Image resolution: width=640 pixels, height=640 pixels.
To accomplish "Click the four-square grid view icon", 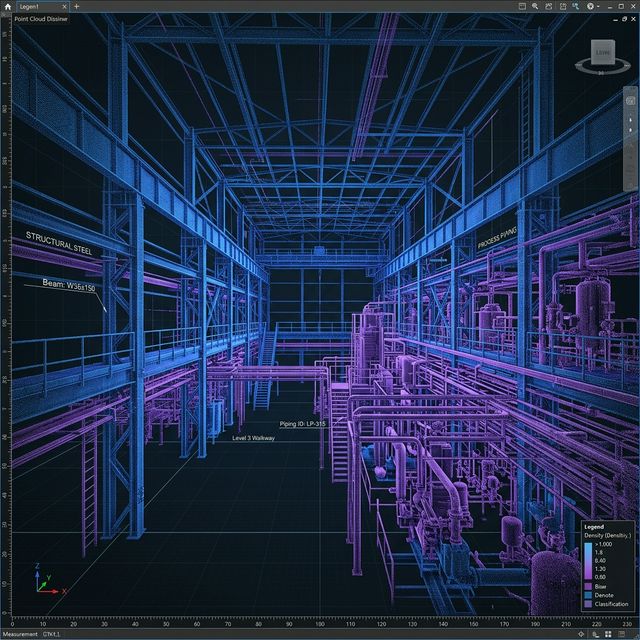I will (608, 634).
